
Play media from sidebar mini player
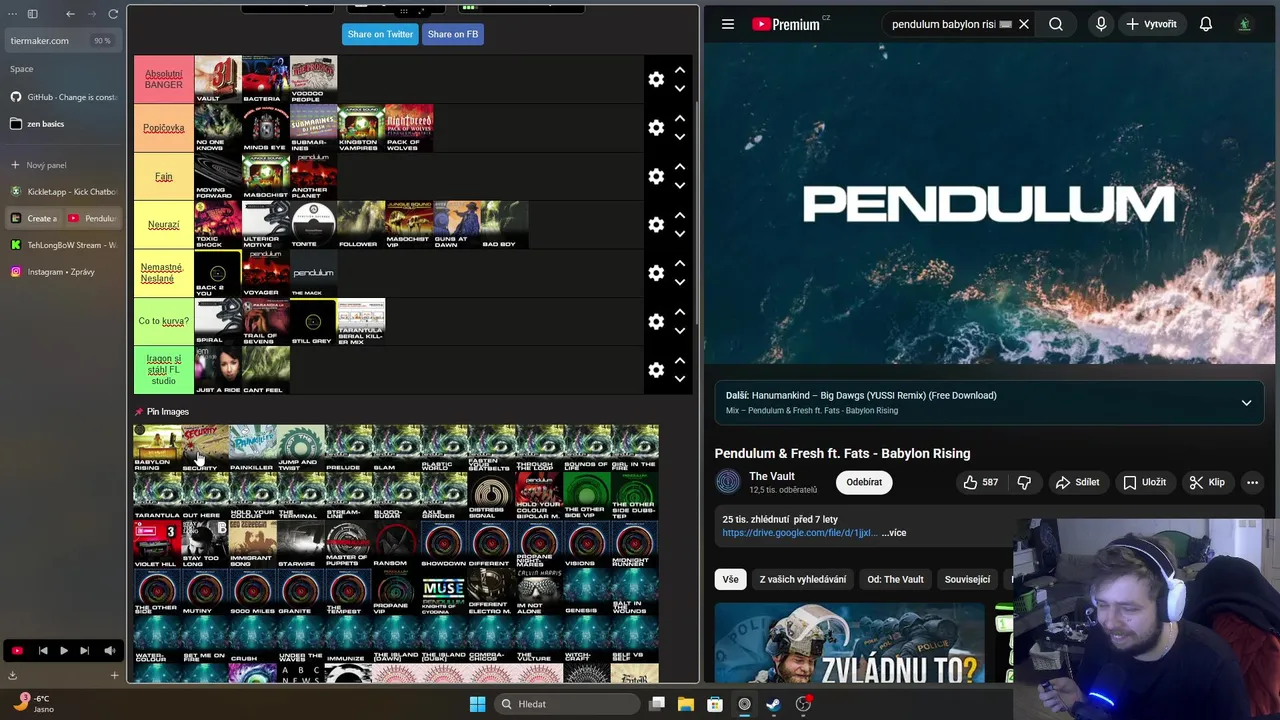[63, 651]
